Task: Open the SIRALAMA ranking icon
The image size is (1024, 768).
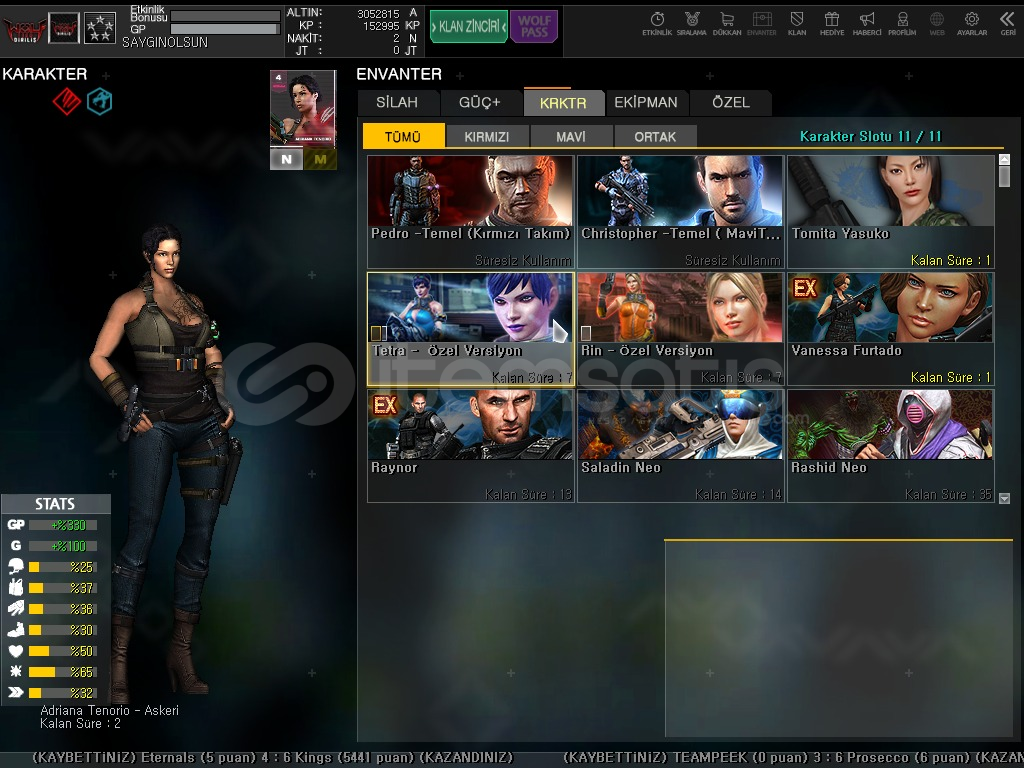Action: point(692,24)
